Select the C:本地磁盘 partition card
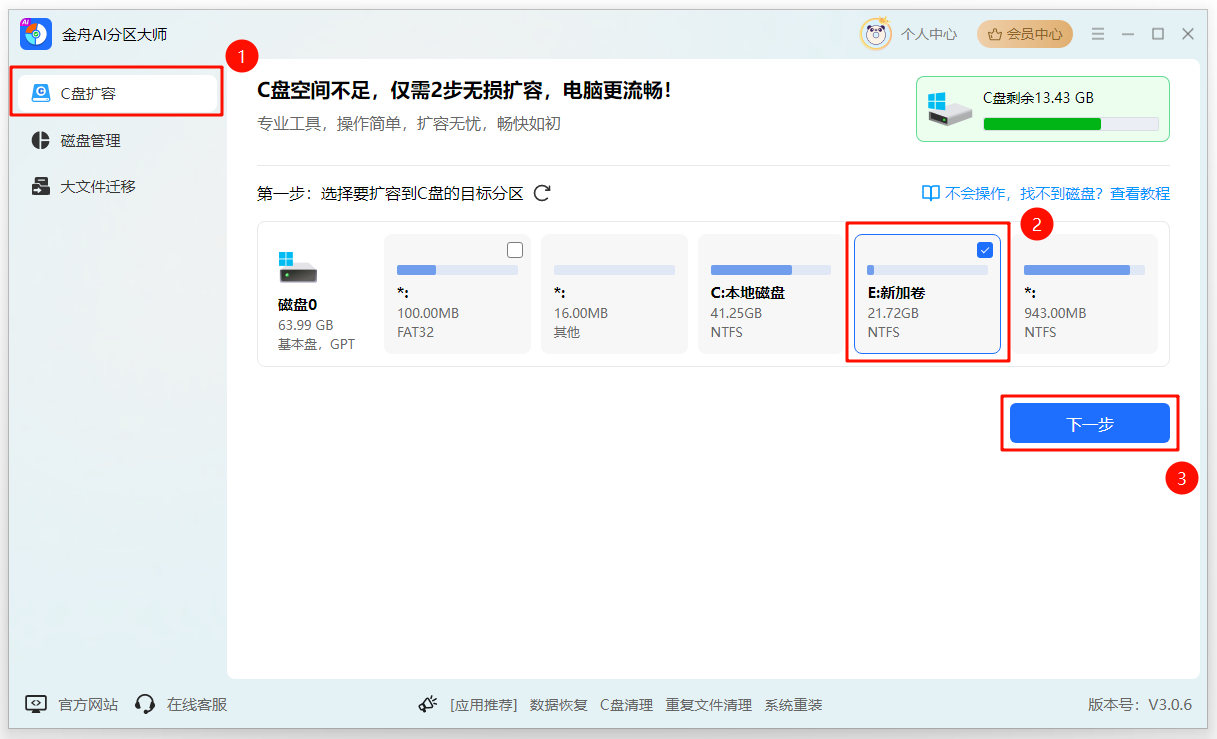The height and width of the screenshot is (739, 1217). click(771, 294)
